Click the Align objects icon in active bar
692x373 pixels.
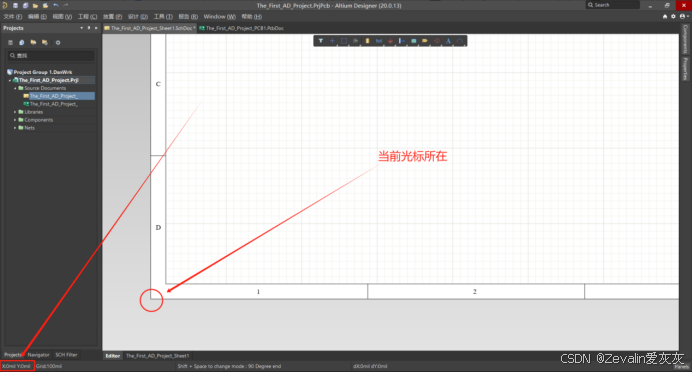355,41
